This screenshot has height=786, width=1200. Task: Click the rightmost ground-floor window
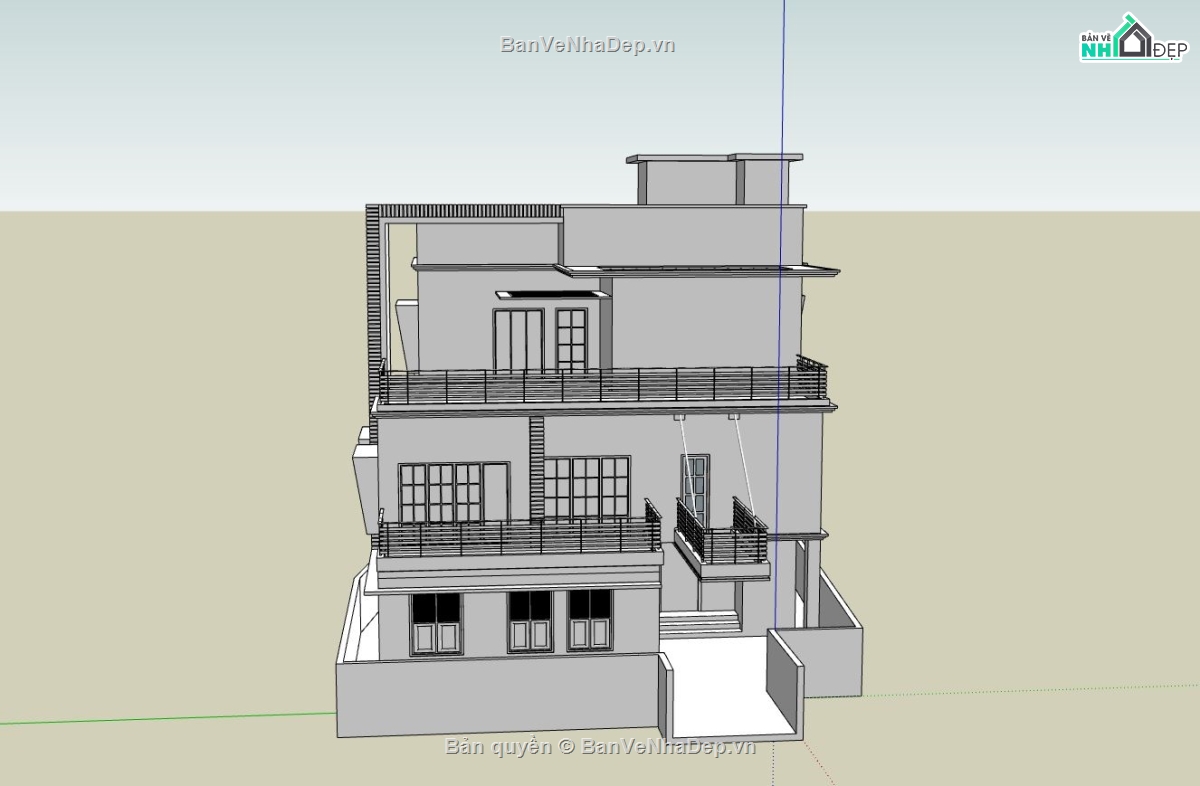(x=590, y=619)
